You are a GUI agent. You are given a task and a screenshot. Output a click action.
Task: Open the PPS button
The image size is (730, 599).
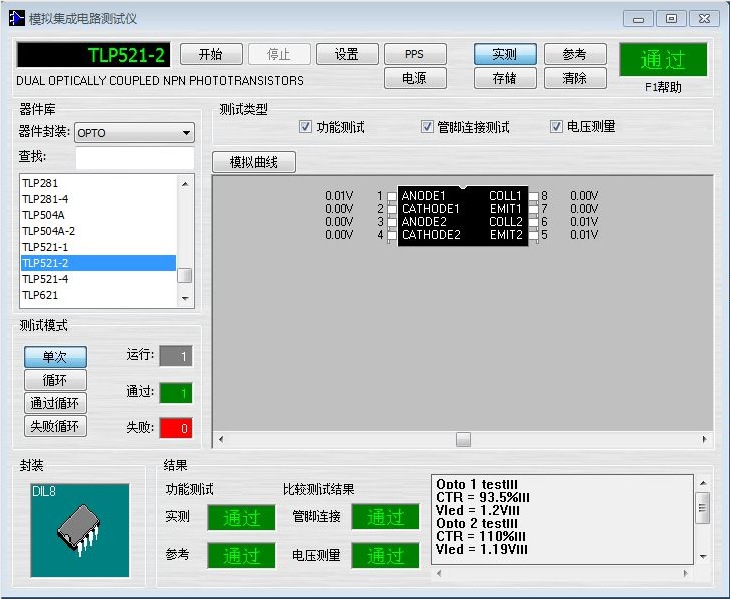415,54
